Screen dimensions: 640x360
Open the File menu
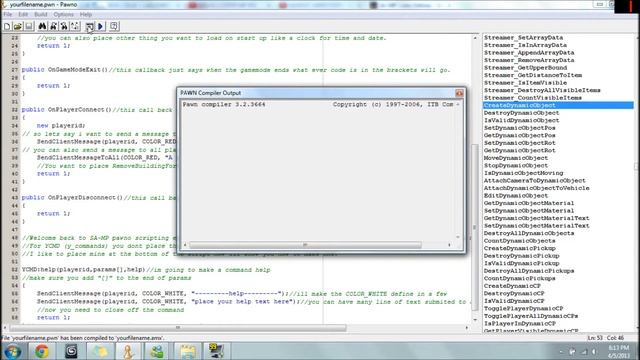click(8, 14)
